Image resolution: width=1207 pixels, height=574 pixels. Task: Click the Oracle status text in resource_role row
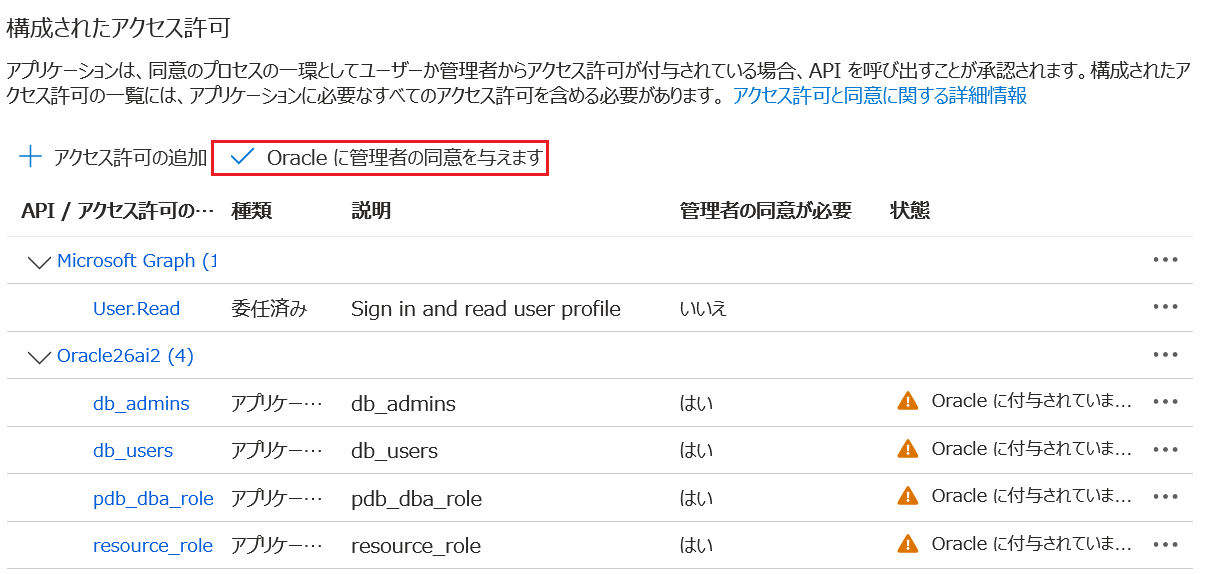pyautogui.click(x=1032, y=543)
